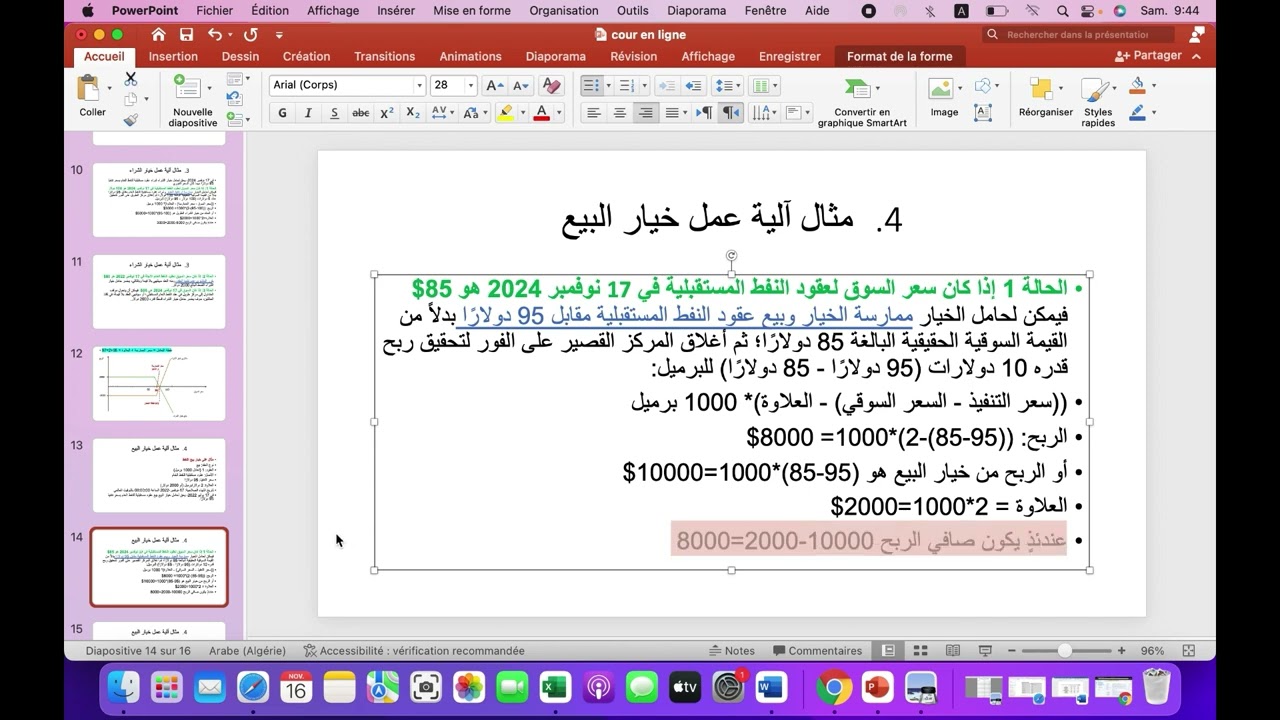Apply subscript X₂ formatting
The height and width of the screenshot is (720, 1280).
tap(413, 113)
